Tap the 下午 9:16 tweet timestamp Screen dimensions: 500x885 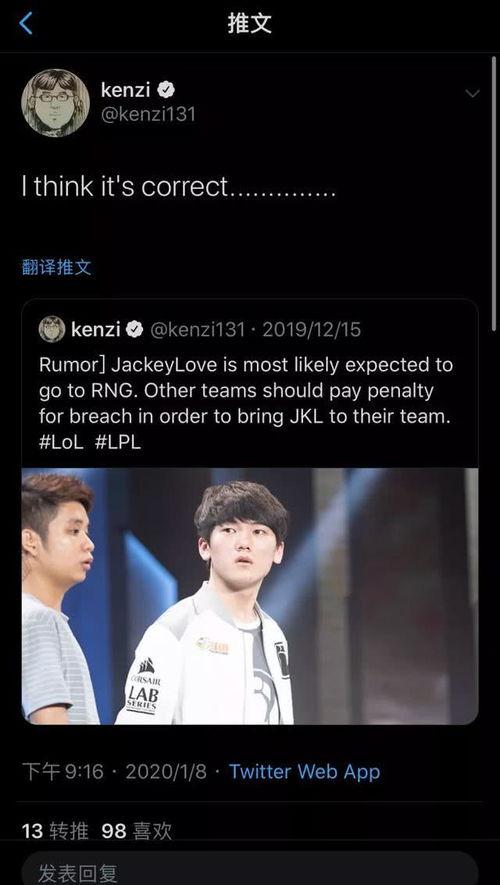[x=63, y=772]
